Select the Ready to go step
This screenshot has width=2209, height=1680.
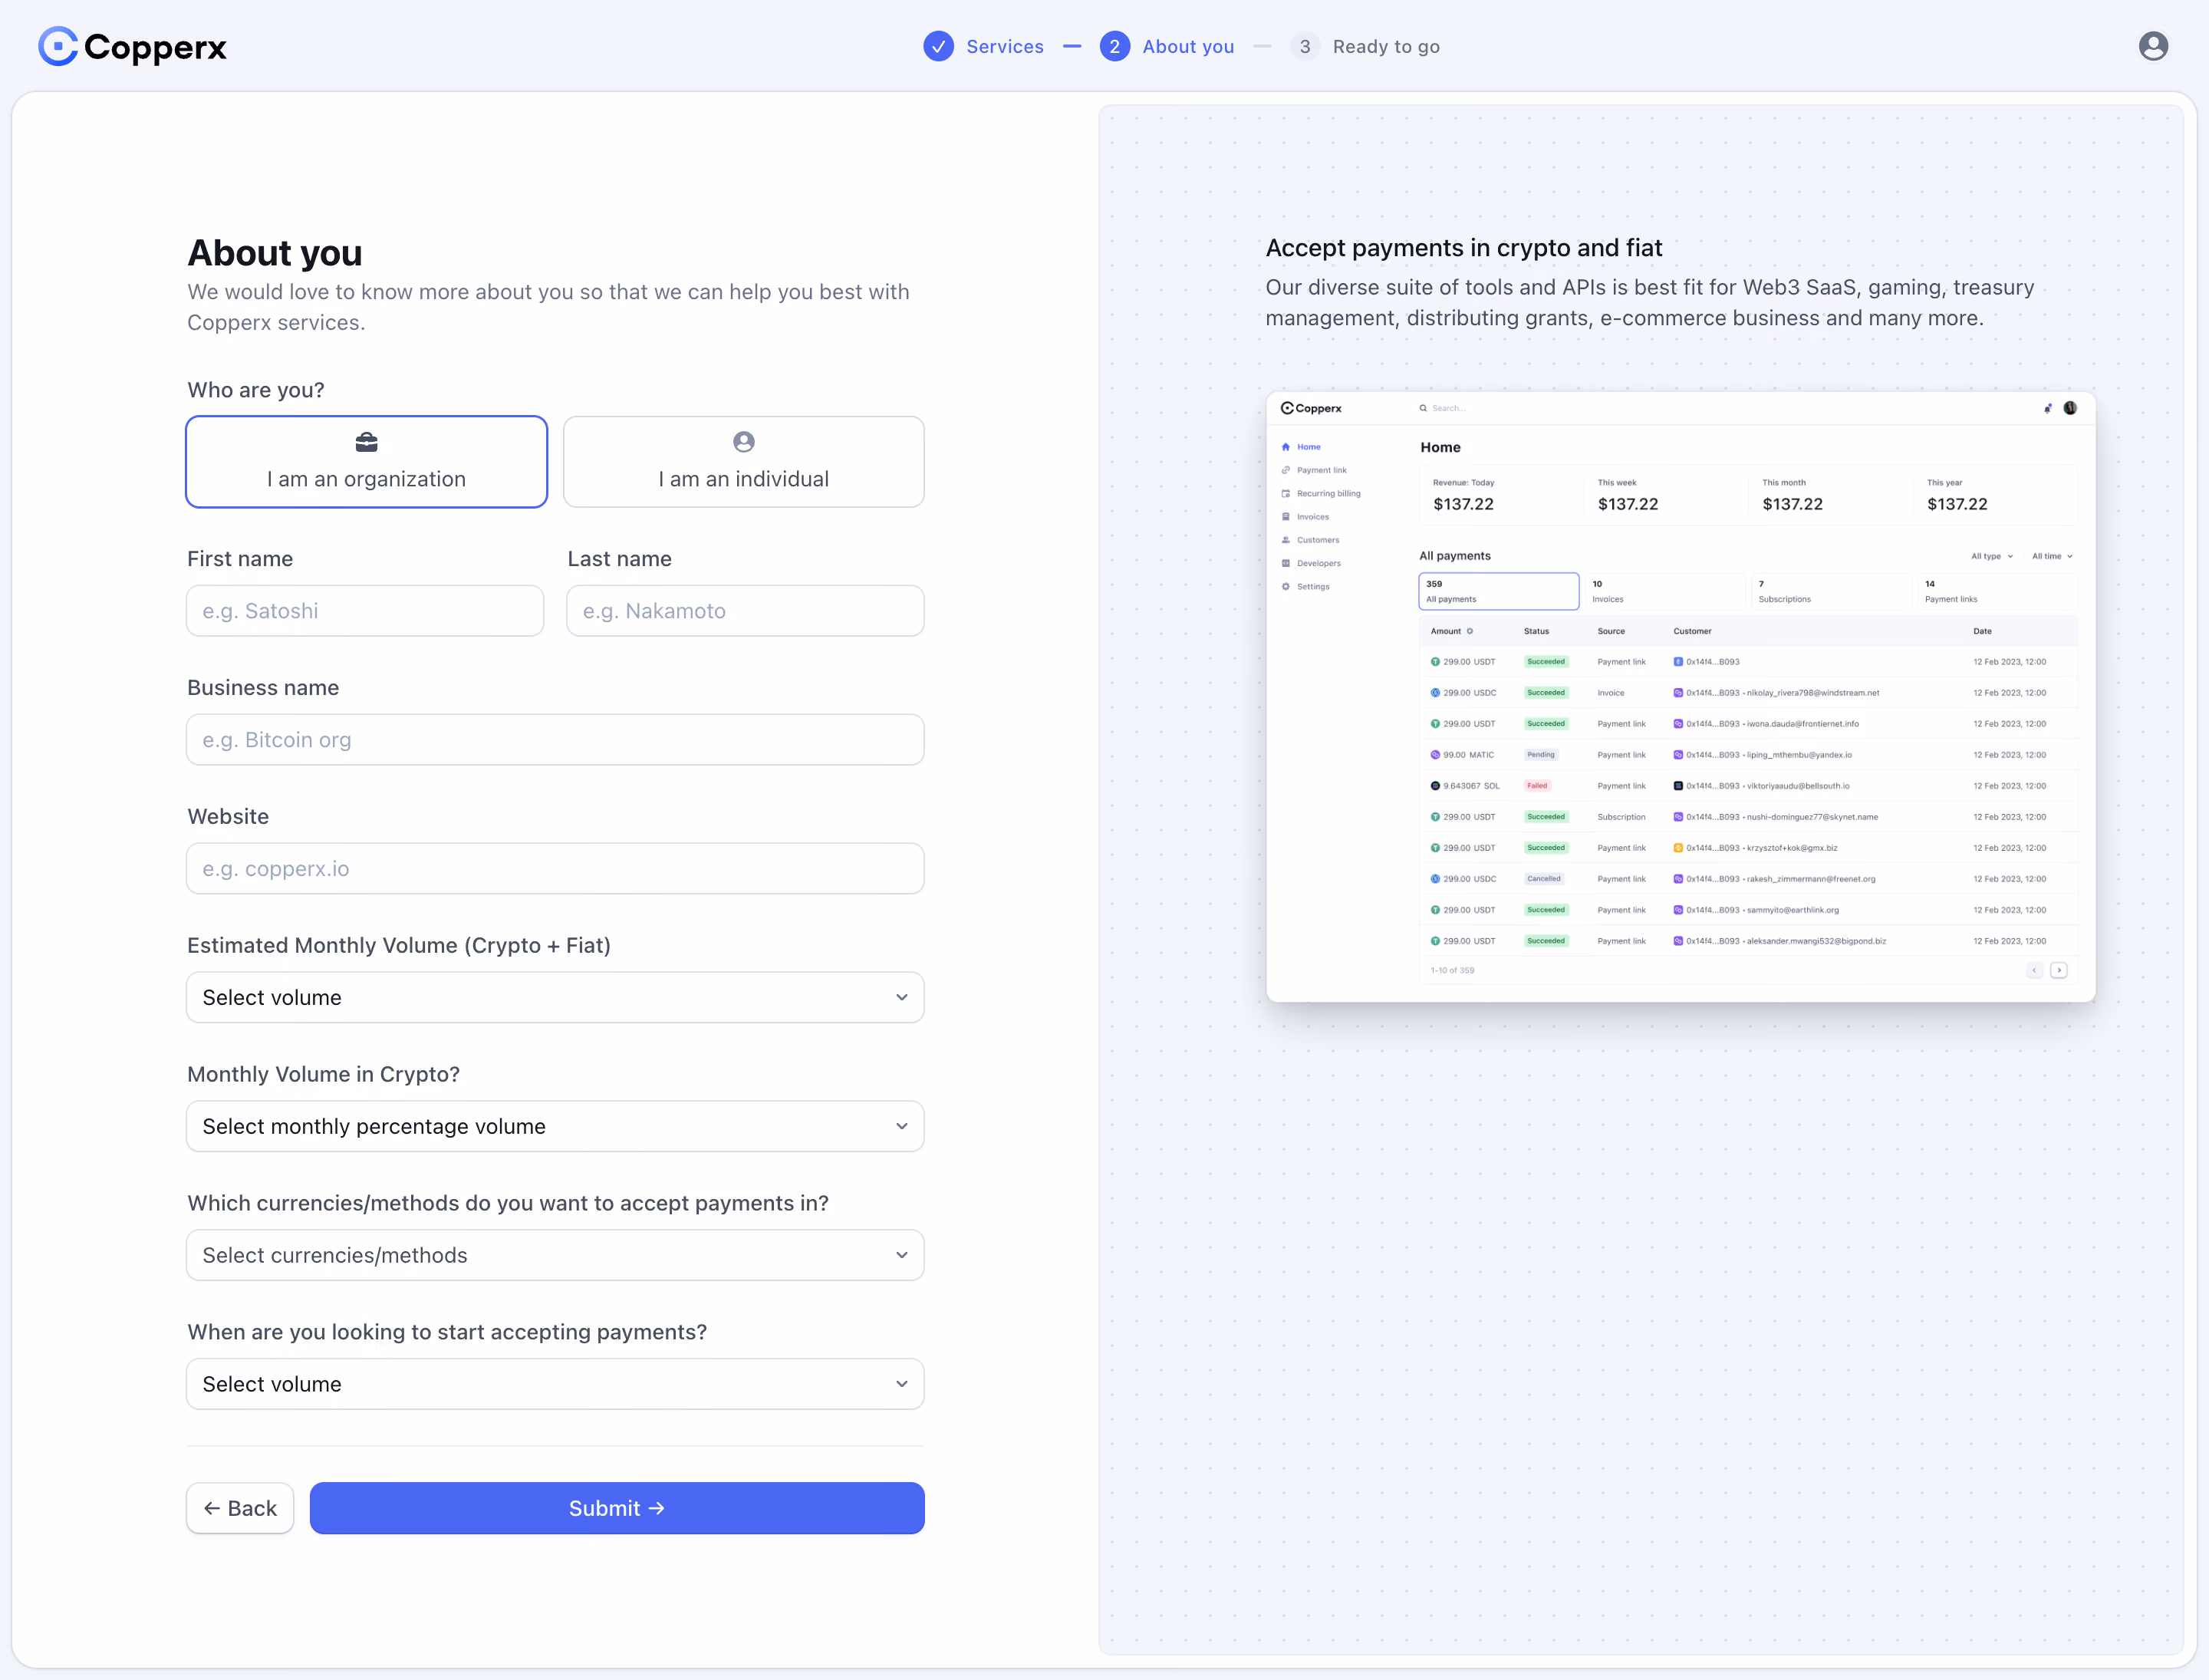pyautogui.click(x=1386, y=46)
